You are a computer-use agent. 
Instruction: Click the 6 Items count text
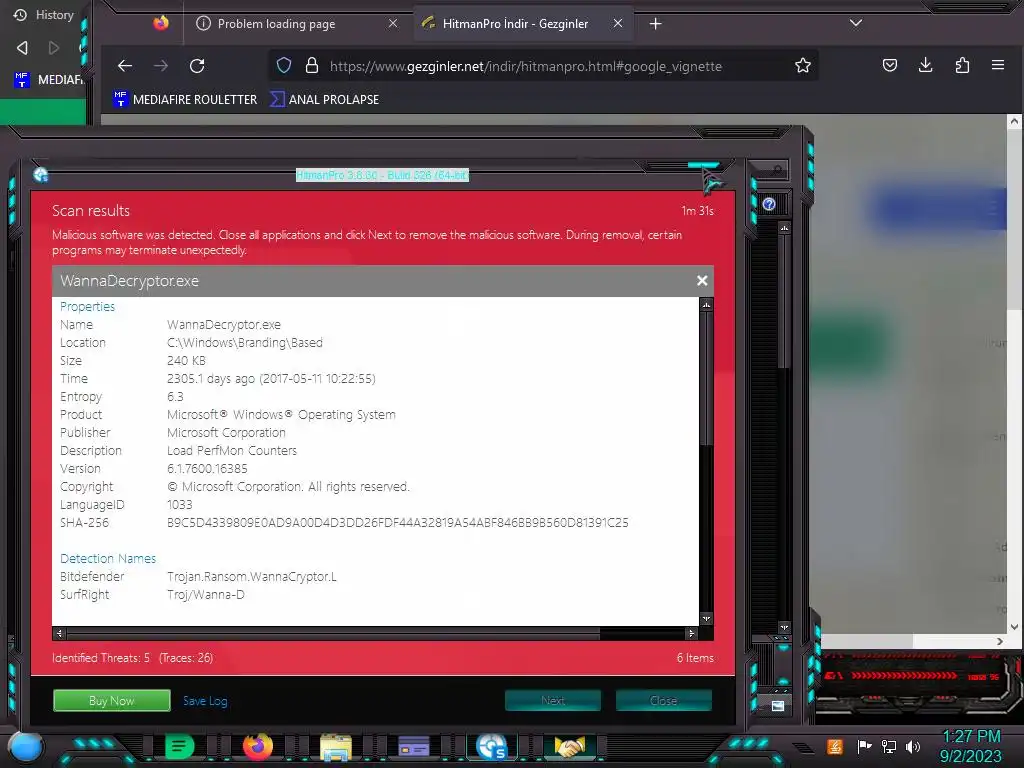(695, 658)
